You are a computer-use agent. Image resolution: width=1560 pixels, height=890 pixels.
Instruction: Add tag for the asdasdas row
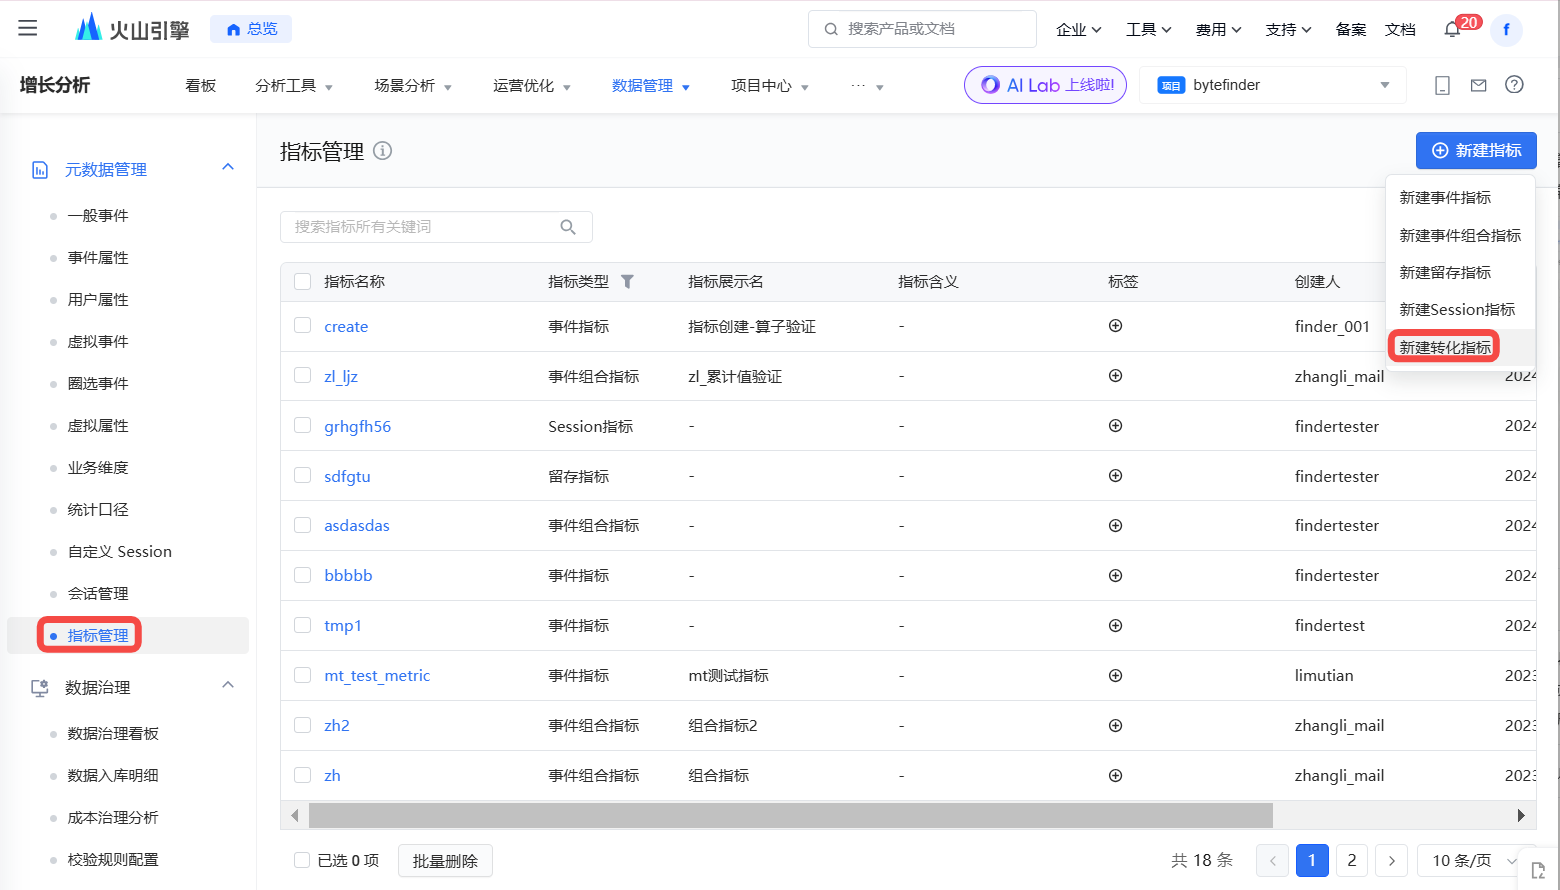click(1115, 526)
